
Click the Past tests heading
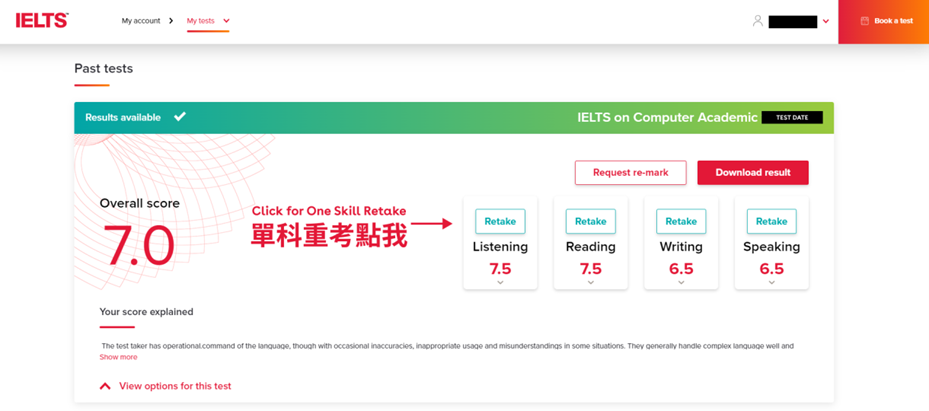tap(104, 69)
